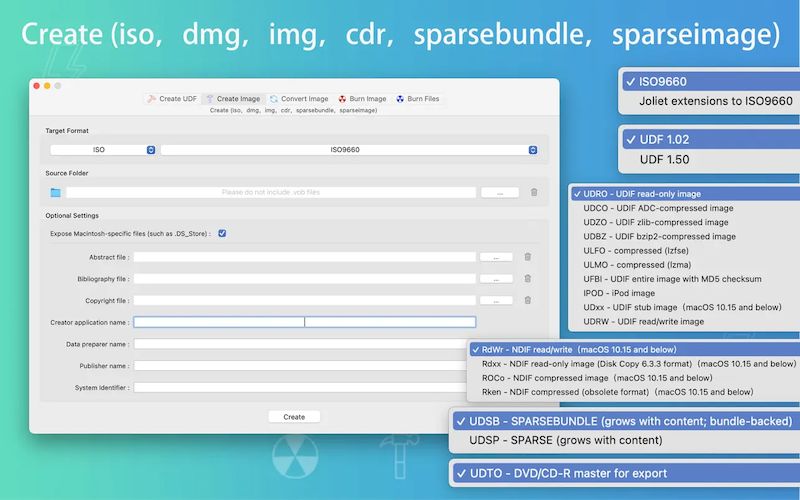Click the blue Source Folder icon
This screenshot has height=500, width=800.
click(x=56, y=192)
